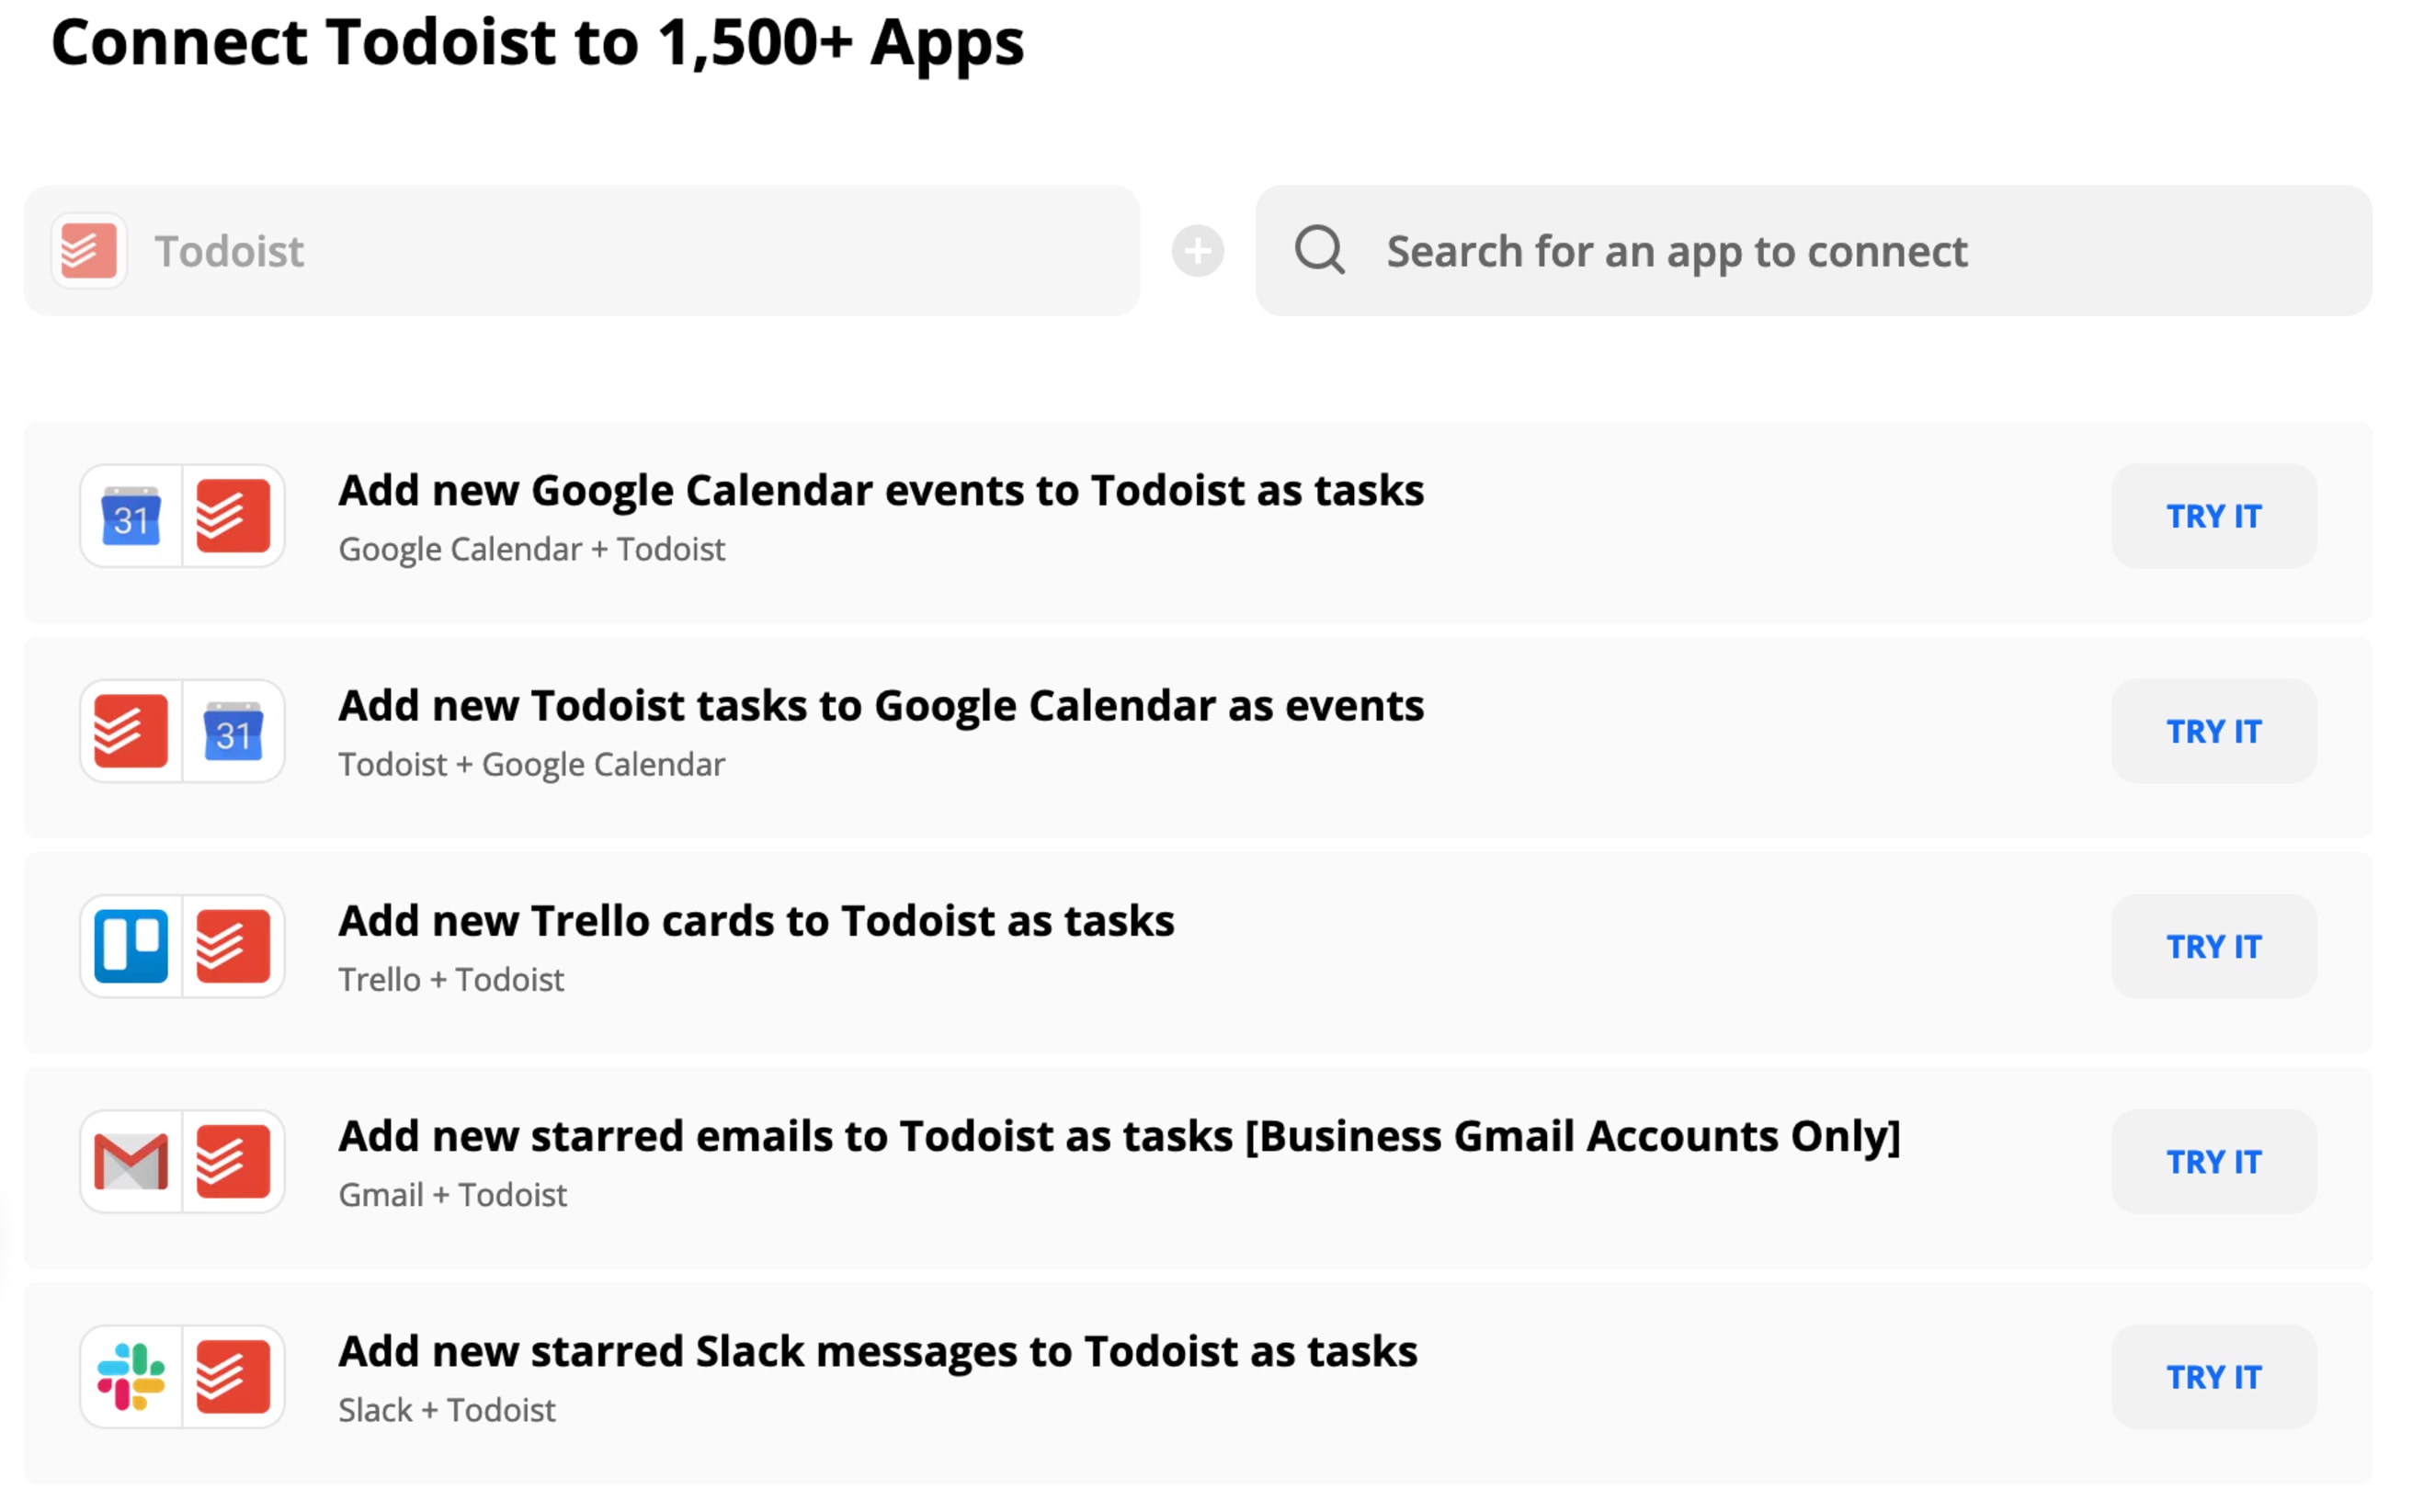Click the Todoist icon in the Gmail row

coord(233,1161)
